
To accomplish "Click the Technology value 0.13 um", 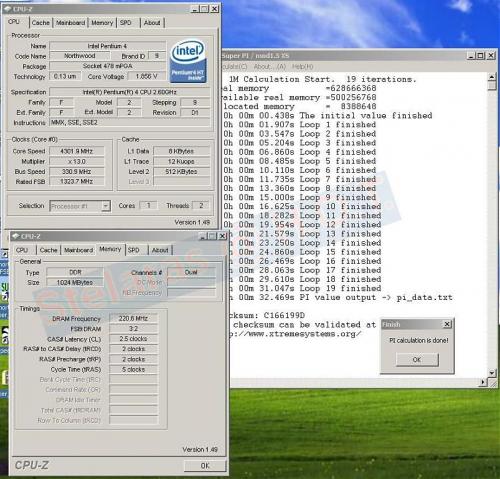I will (x=65, y=76).
